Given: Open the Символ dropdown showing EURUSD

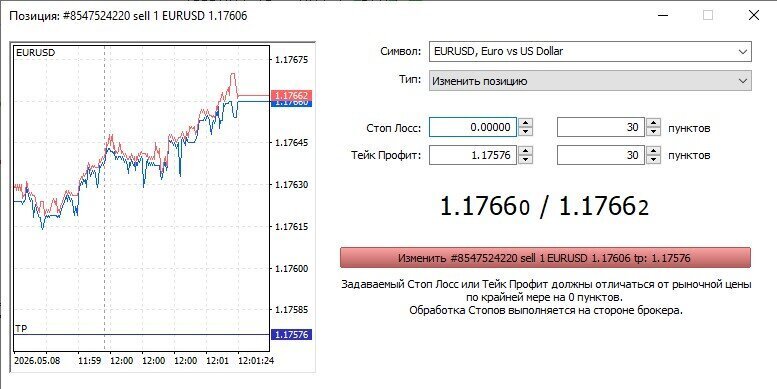Looking at the screenshot, I should (x=590, y=52).
